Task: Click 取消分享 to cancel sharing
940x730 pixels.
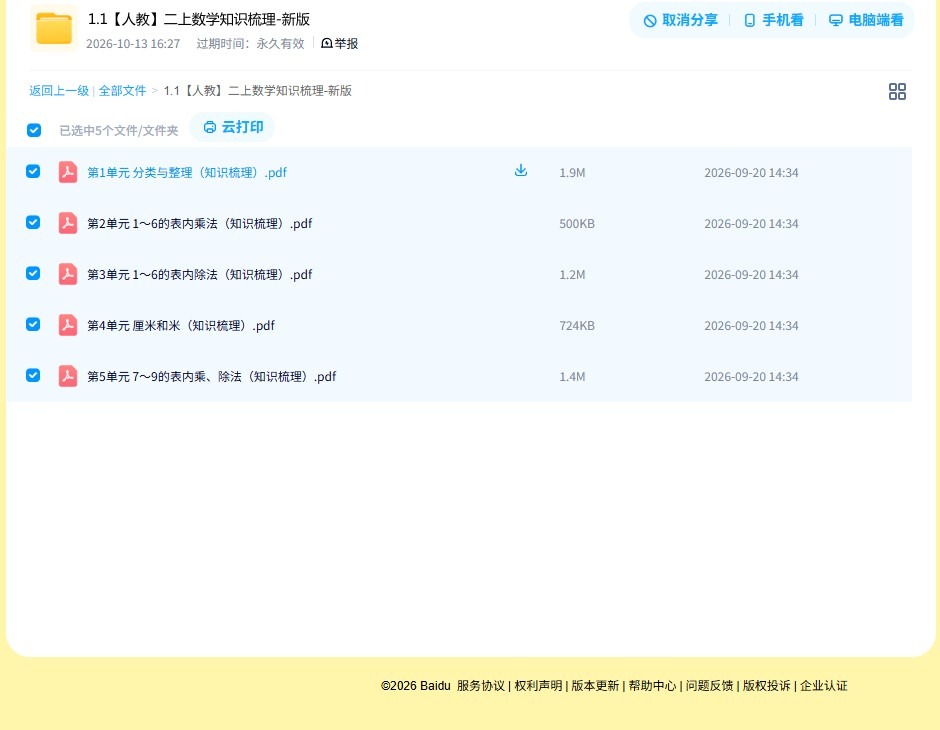Action: pyautogui.click(x=680, y=20)
